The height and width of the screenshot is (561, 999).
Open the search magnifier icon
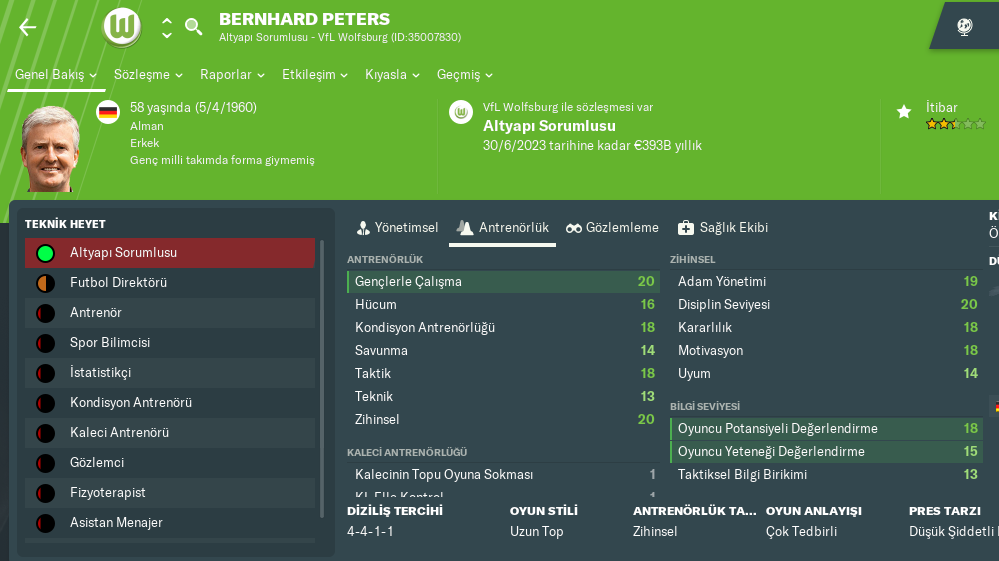pyautogui.click(x=194, y=27)
